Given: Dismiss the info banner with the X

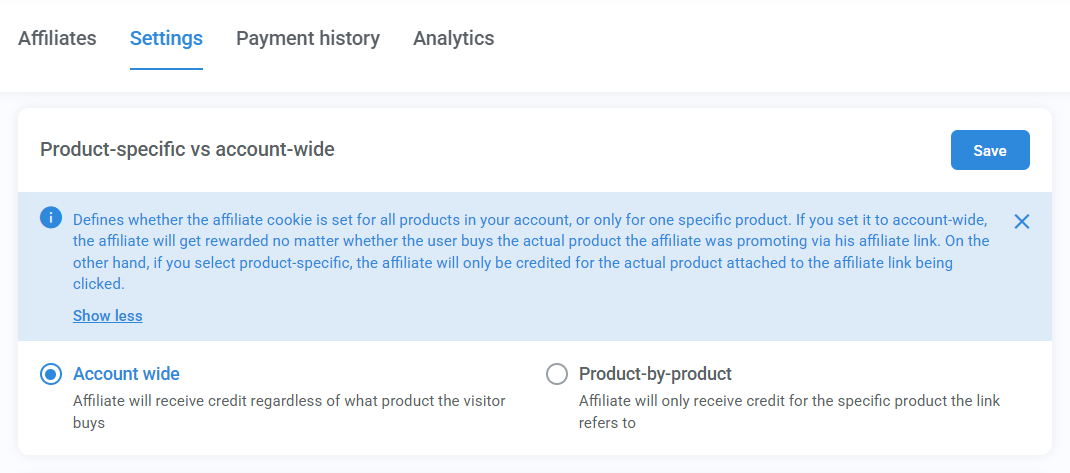Looking at the screenshot, I should 1022,221.
